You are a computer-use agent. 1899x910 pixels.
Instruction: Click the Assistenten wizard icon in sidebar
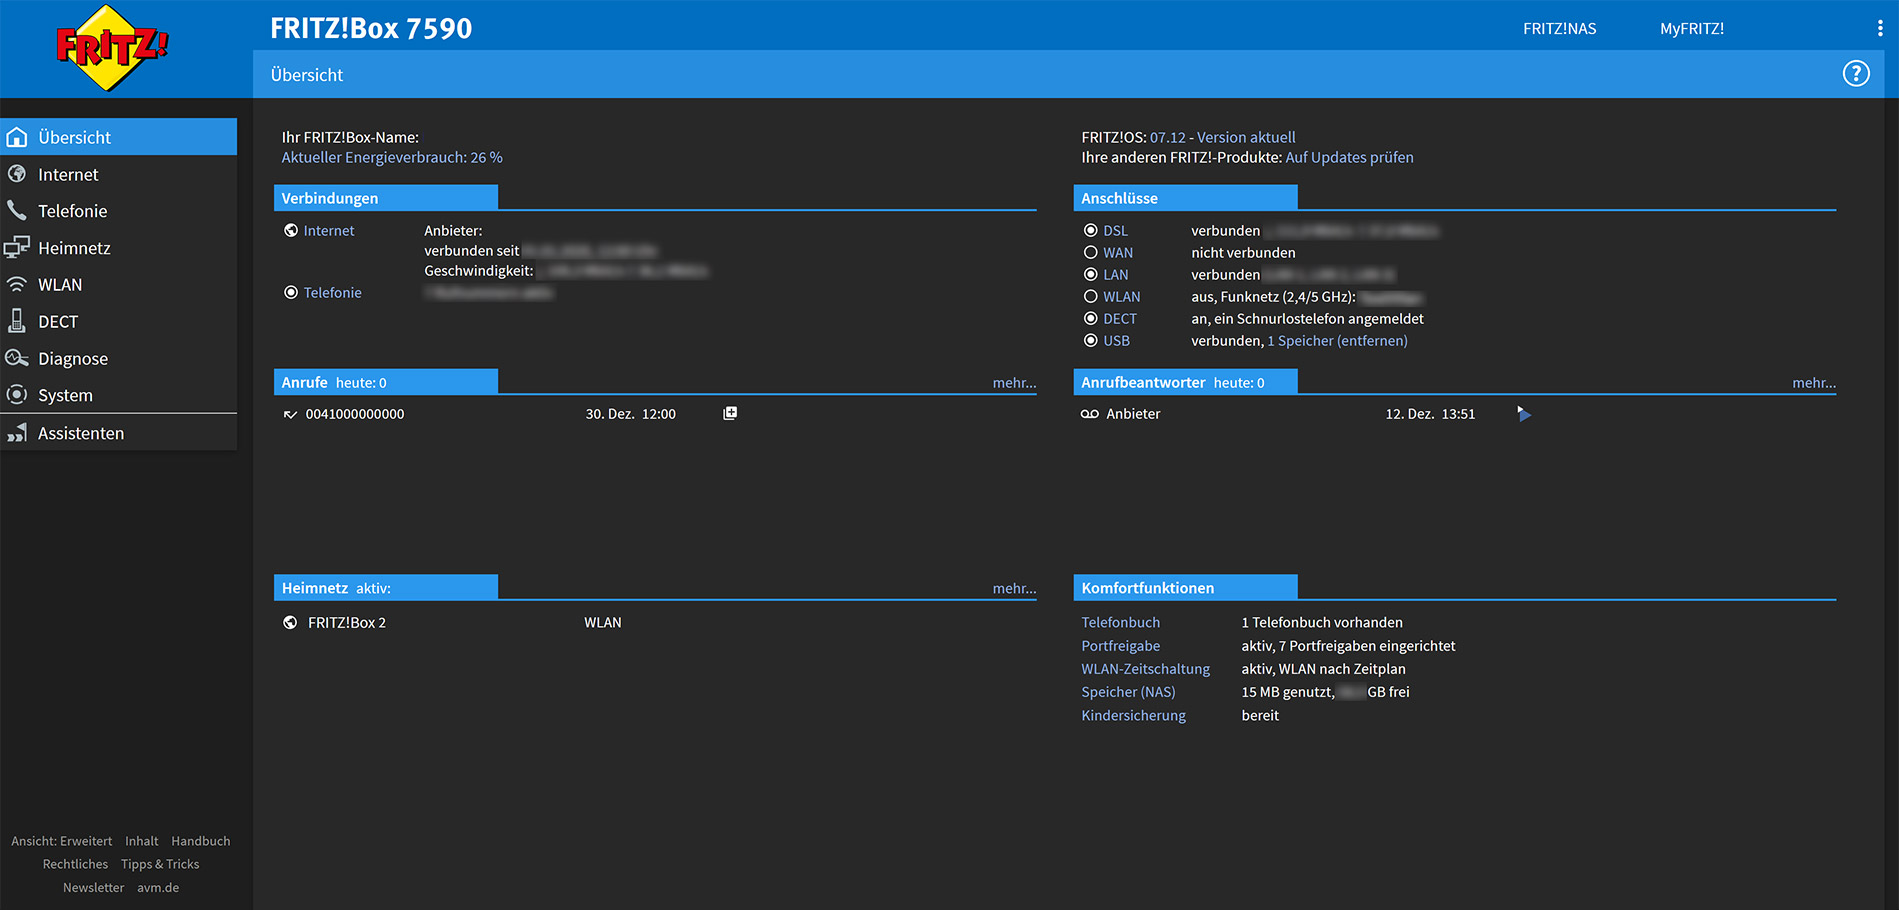tap(17, 433)
